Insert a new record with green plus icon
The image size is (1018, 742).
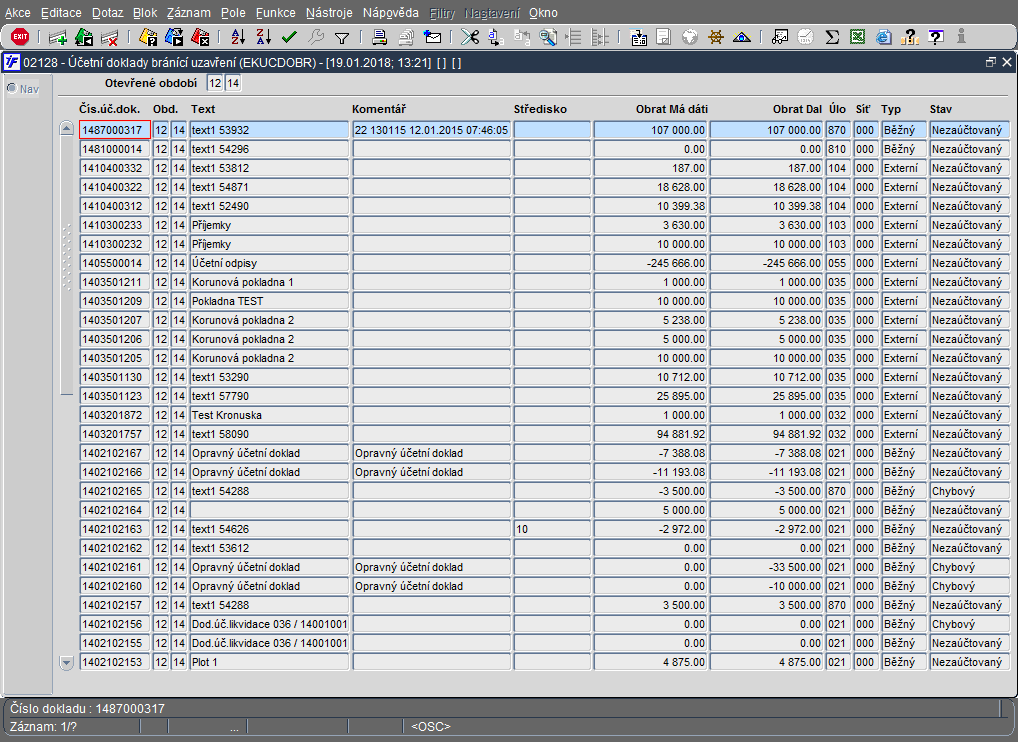point(58,38)
